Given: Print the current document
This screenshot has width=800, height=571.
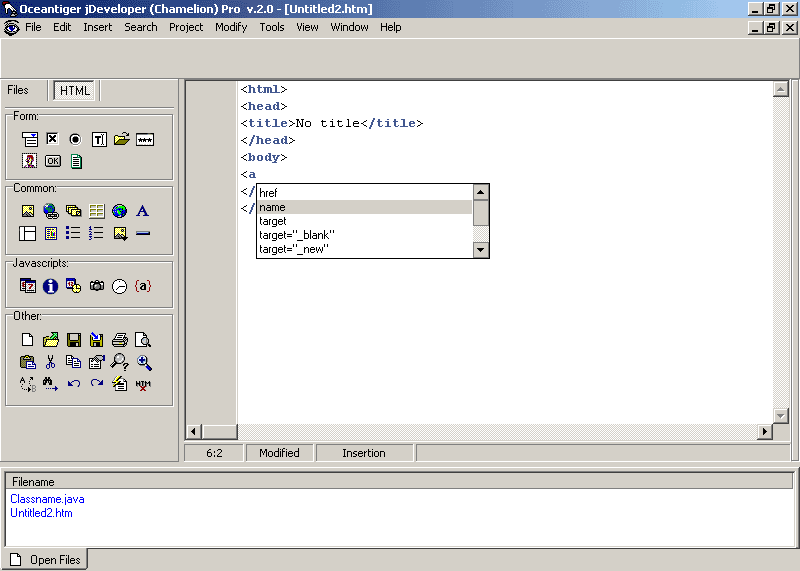Looking at the screenshot, I should coord(120,340).
